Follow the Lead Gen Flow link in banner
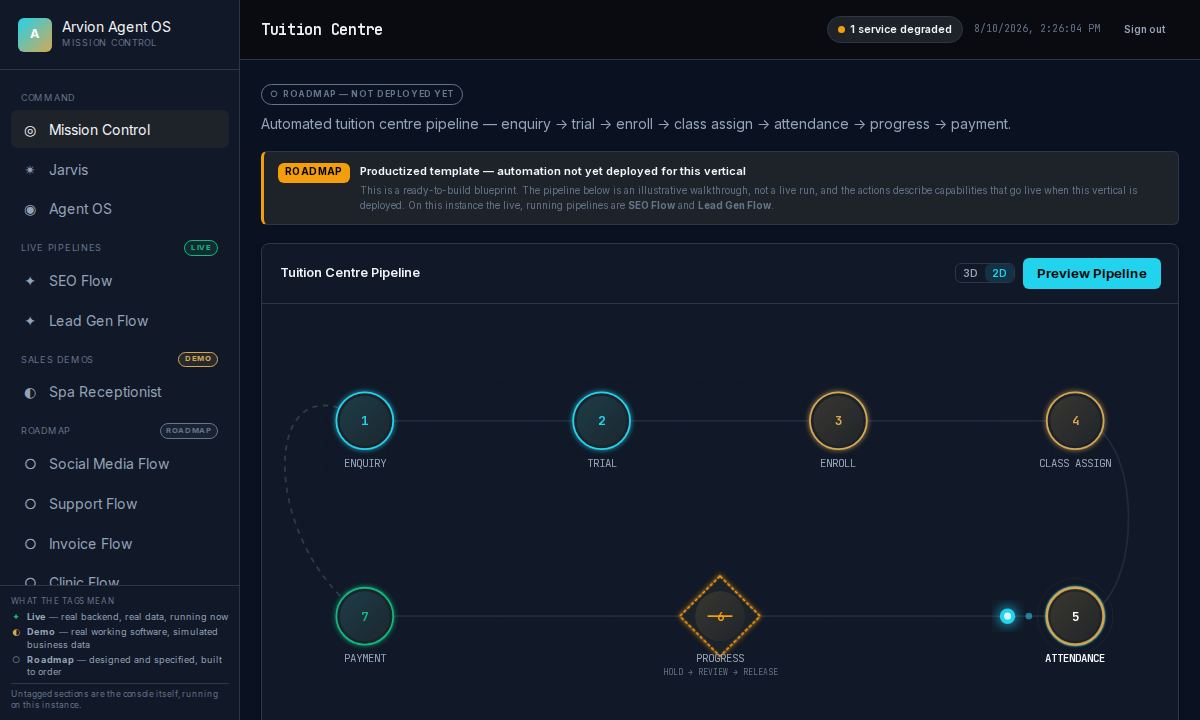Screen dimensions: 1200x720 click(734, 205)
